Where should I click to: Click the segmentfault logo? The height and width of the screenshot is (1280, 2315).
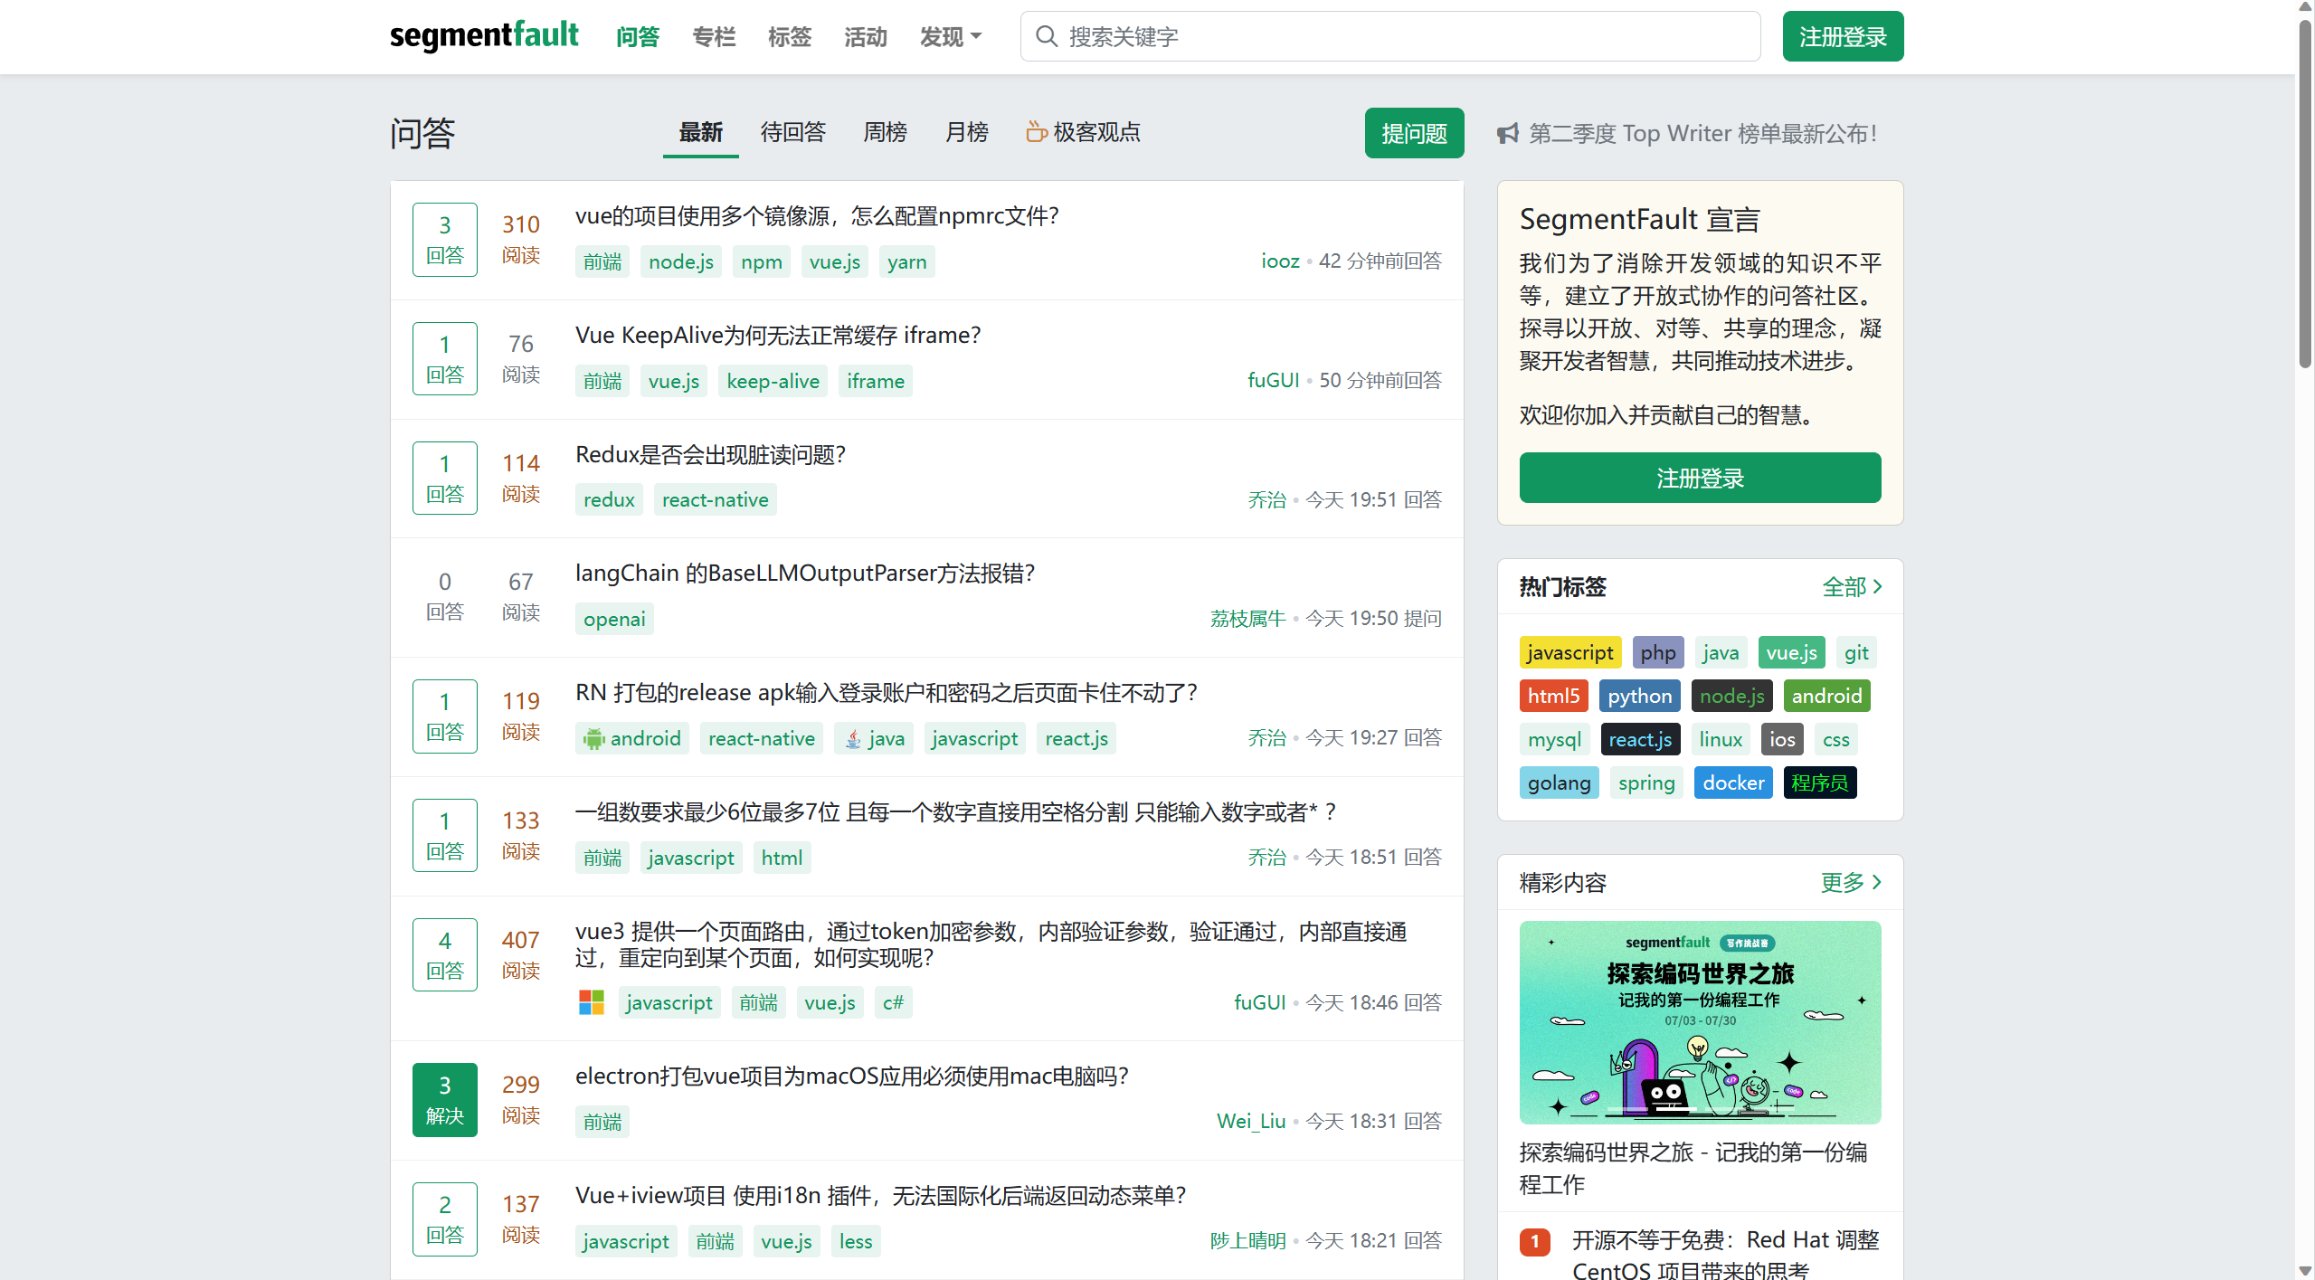[x=483, y=36]
